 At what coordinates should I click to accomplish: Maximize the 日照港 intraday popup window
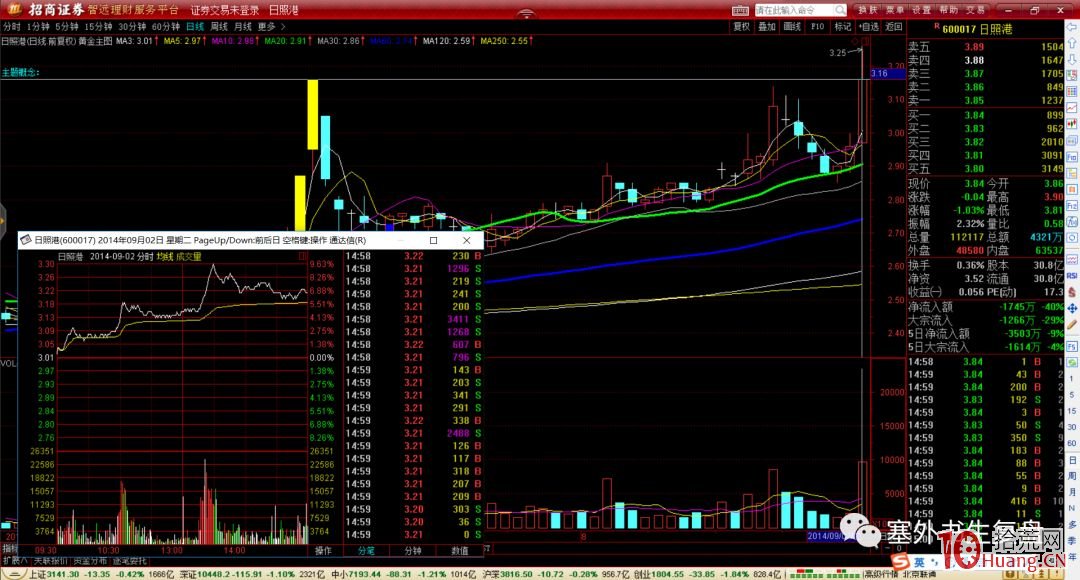pos(433,240)
